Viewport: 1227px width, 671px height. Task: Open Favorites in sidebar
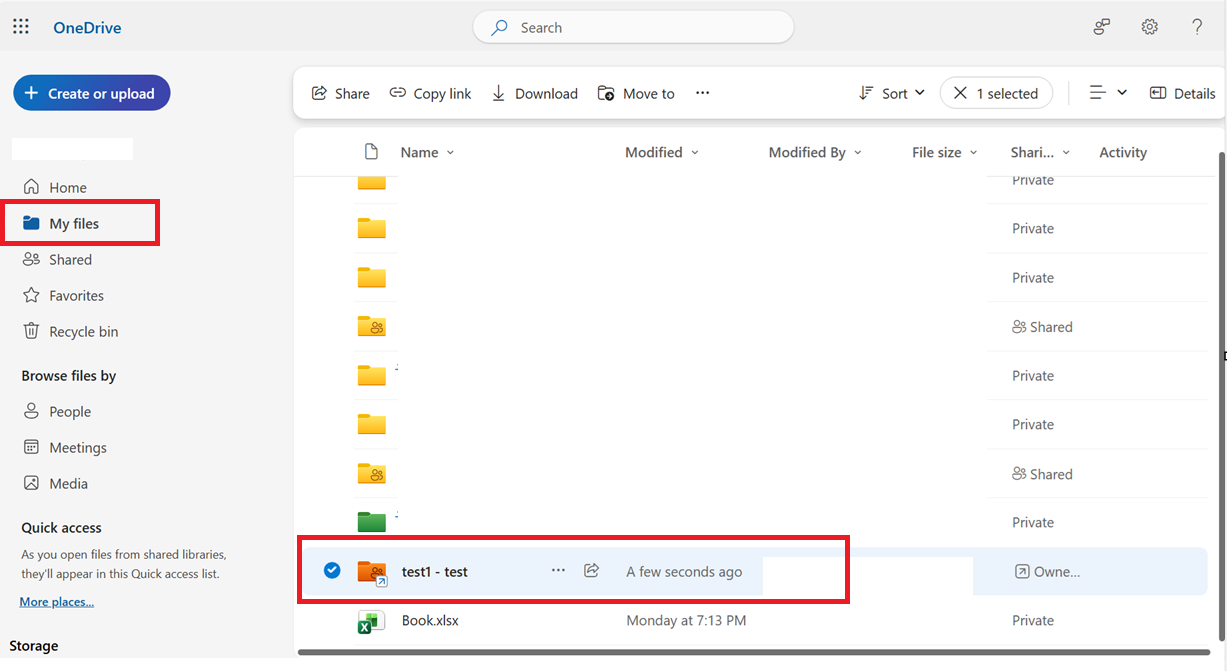click(x=63, y=295)
